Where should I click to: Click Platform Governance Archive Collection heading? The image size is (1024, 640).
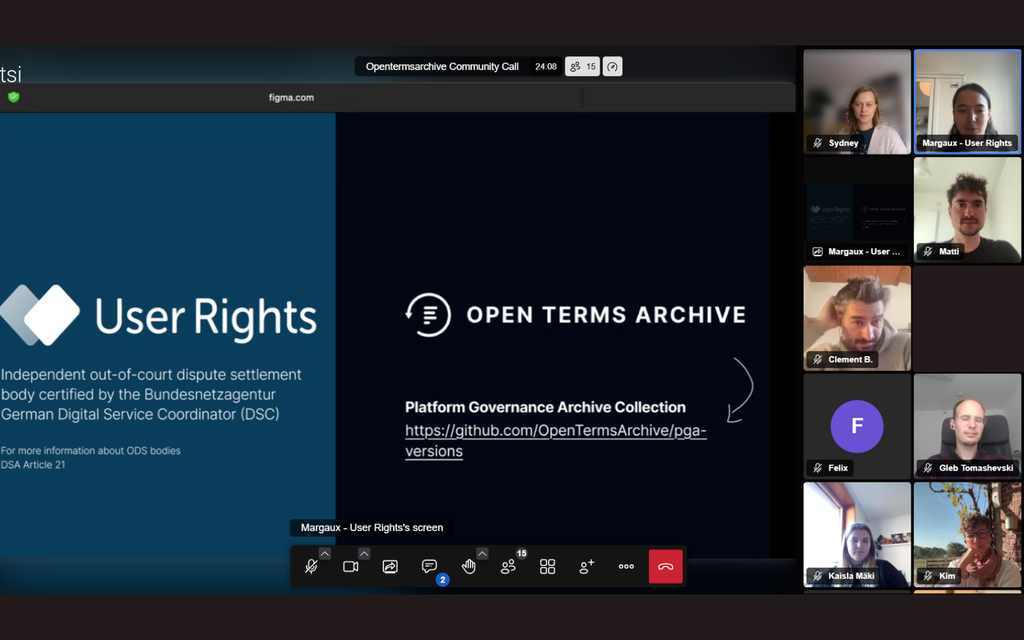545,408
